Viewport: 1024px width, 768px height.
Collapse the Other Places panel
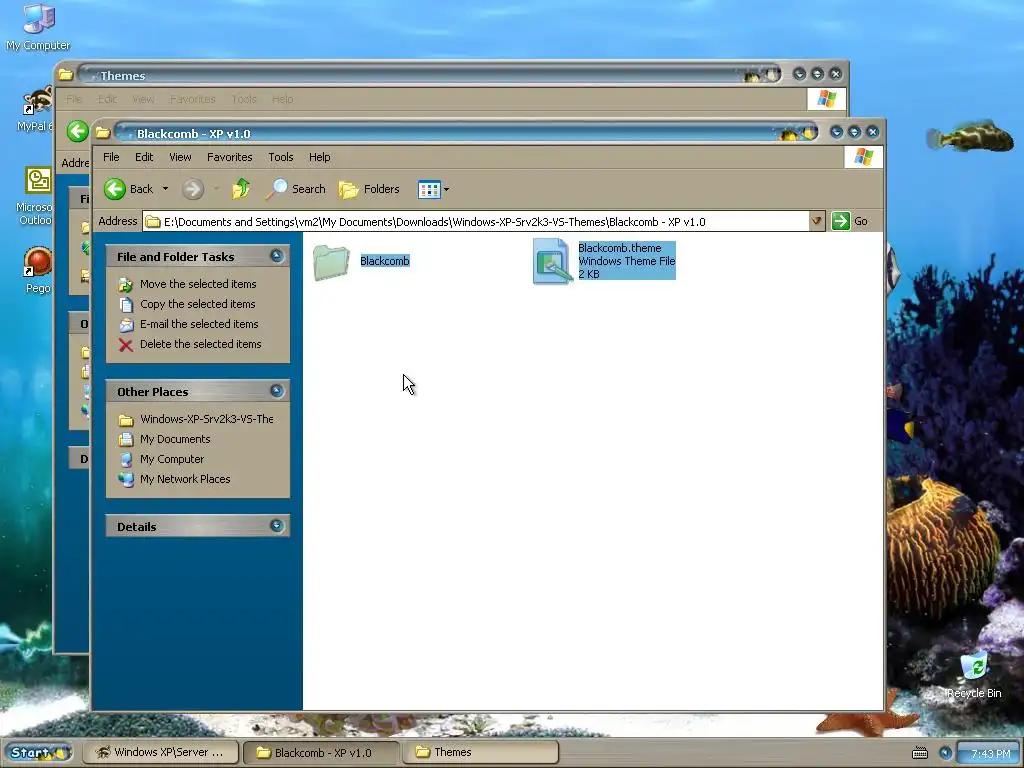[277, 391]
